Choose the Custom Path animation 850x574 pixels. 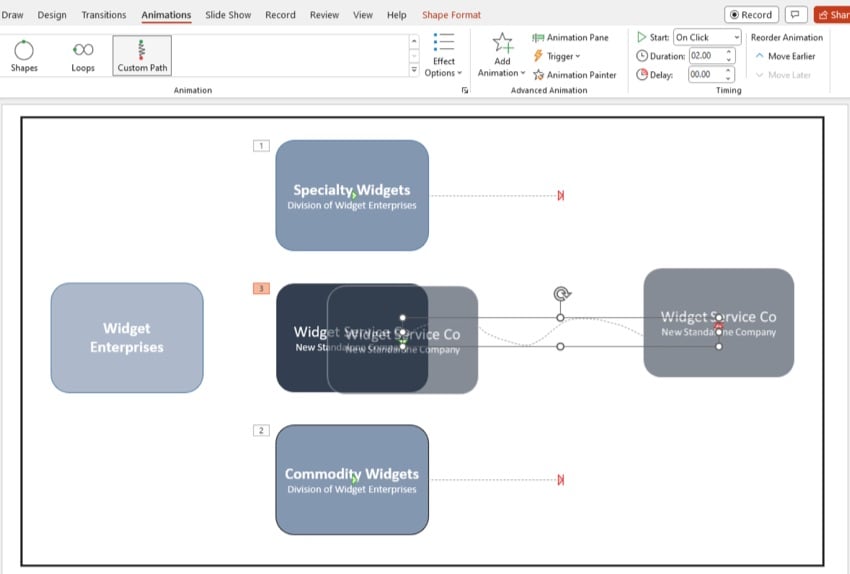142,56
